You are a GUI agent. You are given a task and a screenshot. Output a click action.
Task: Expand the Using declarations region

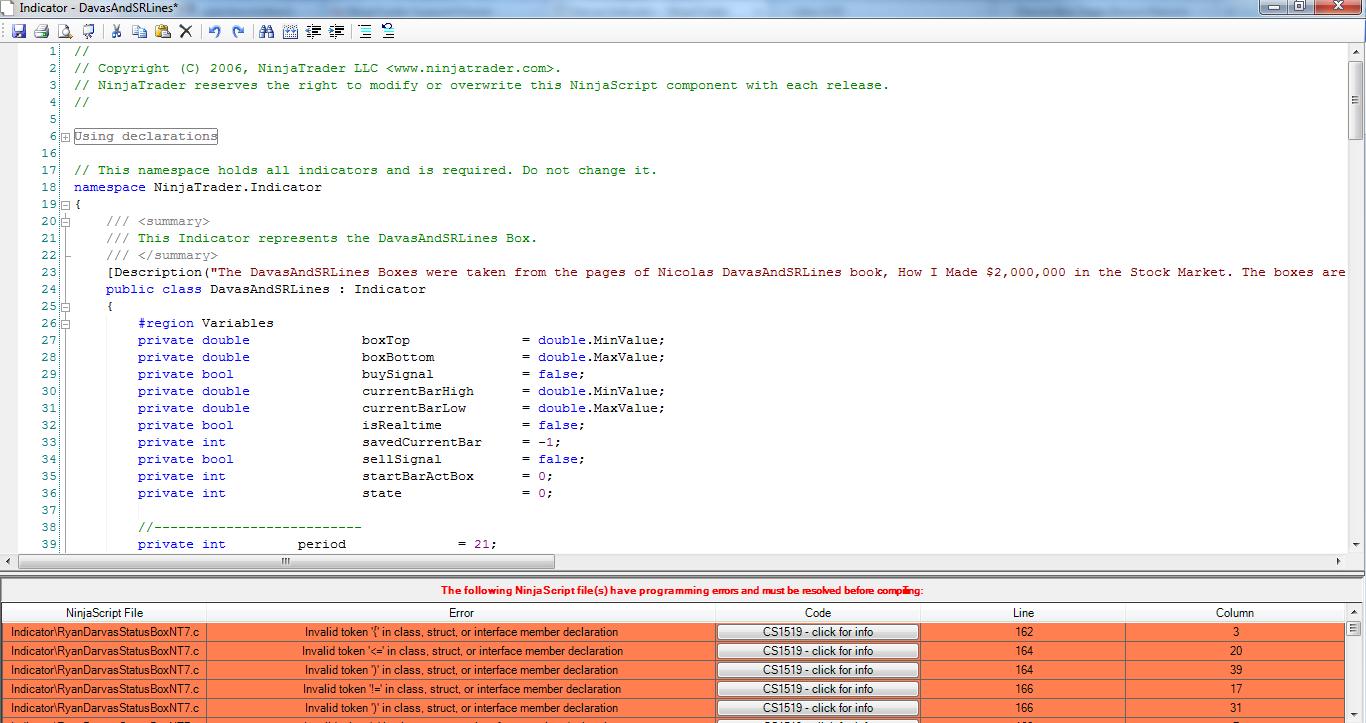pyautogui.click(x=65, y=137)
